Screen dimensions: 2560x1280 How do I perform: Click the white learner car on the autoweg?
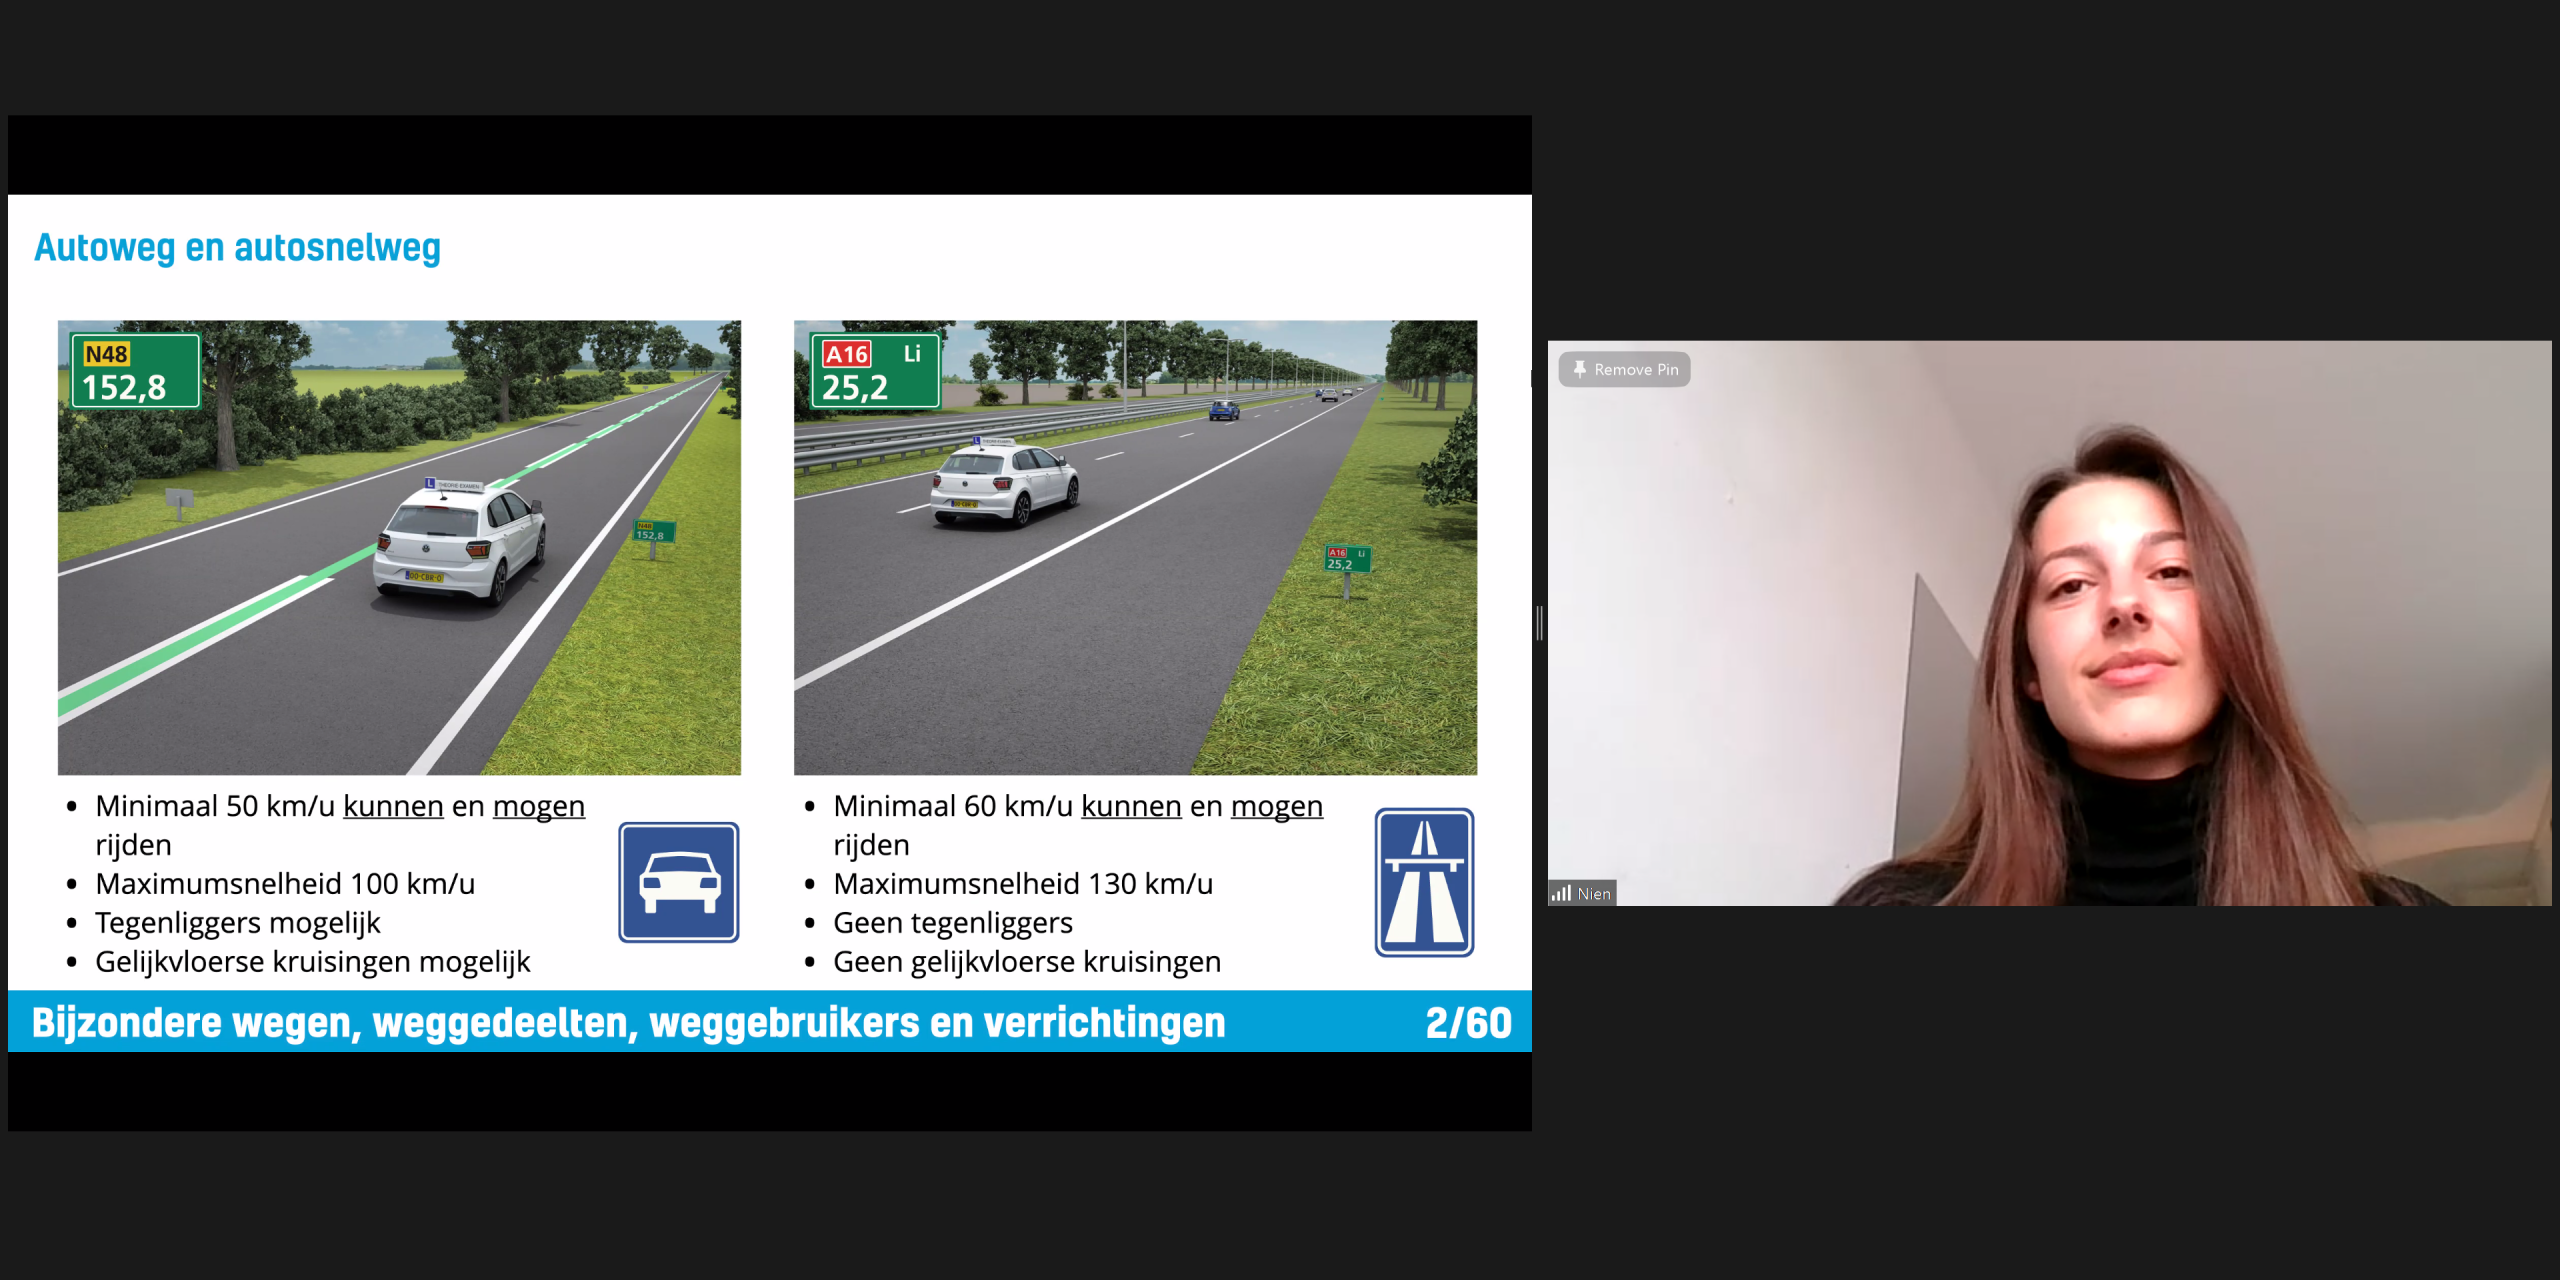point(460,540)
